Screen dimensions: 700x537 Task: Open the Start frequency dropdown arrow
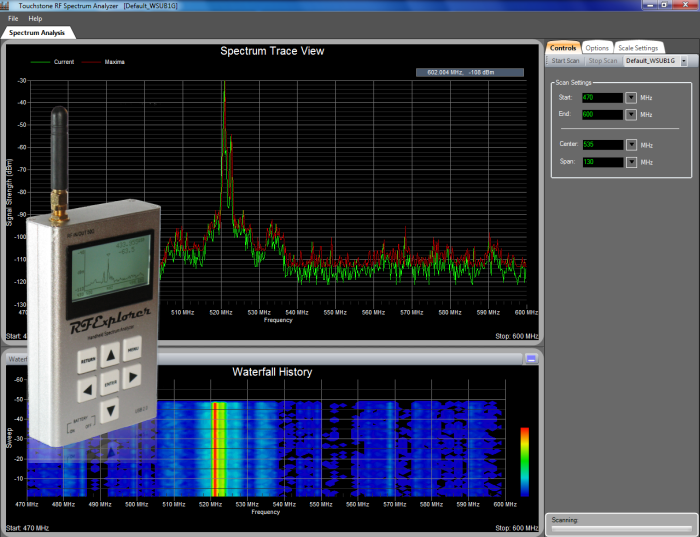(x=631, y=97)
